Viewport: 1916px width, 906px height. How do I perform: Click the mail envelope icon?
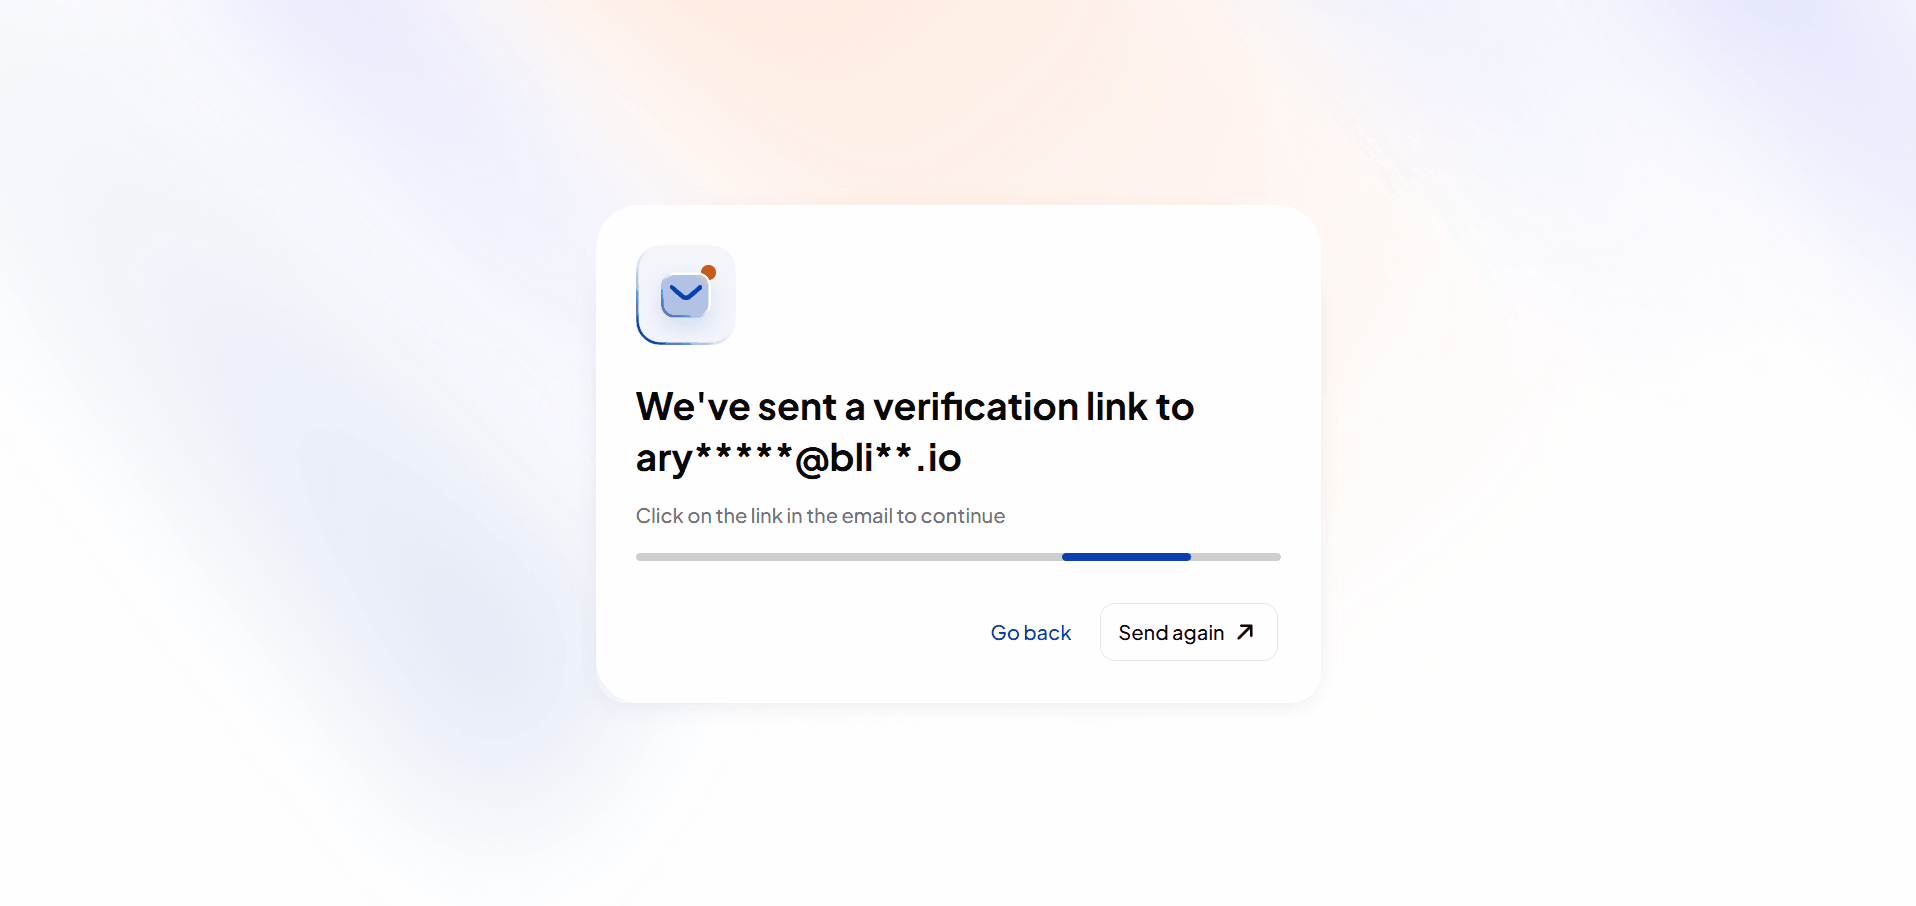[x=685, y=296]
